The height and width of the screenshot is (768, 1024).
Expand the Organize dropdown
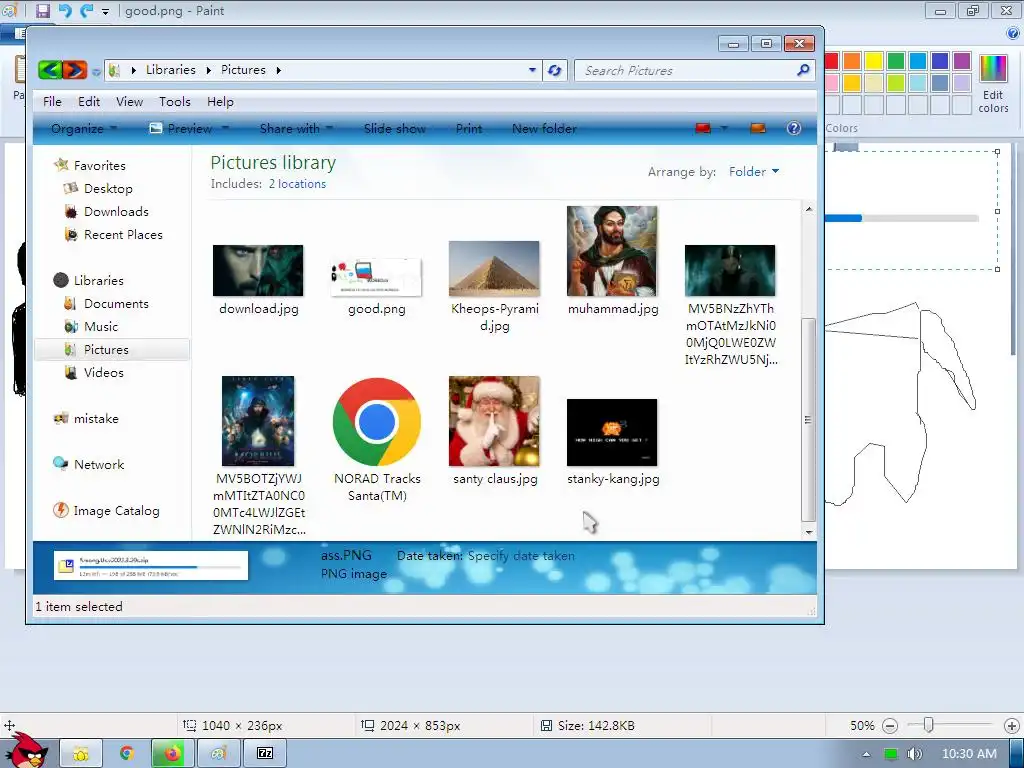pyautogui.click(x=84, y=129)
